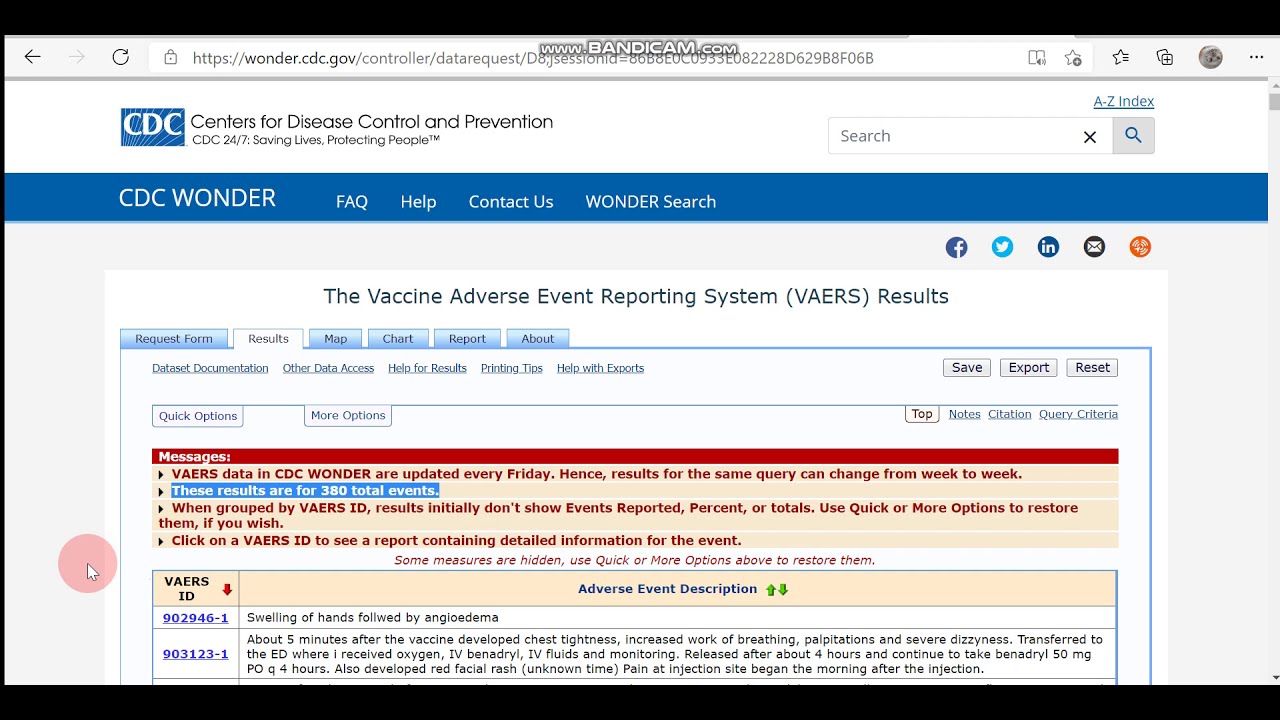Jump to the Notes section
1280x720 pixels.
(x=964, y=414)
